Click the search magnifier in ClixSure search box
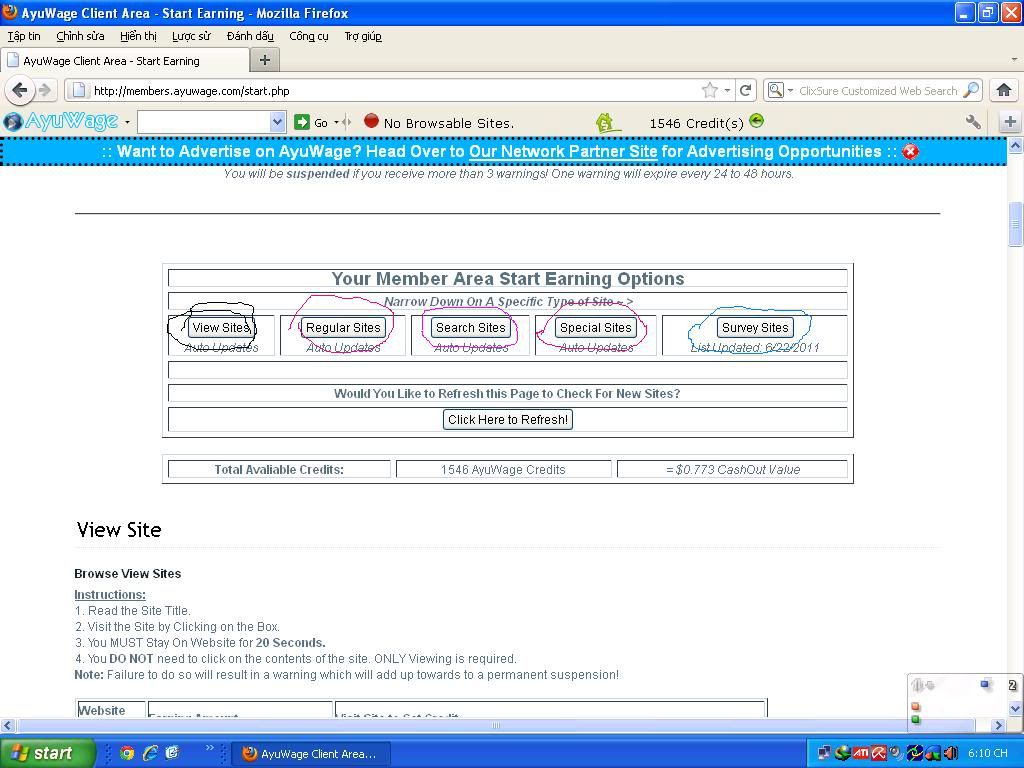Screen dimensions: 1024x768 971,90
